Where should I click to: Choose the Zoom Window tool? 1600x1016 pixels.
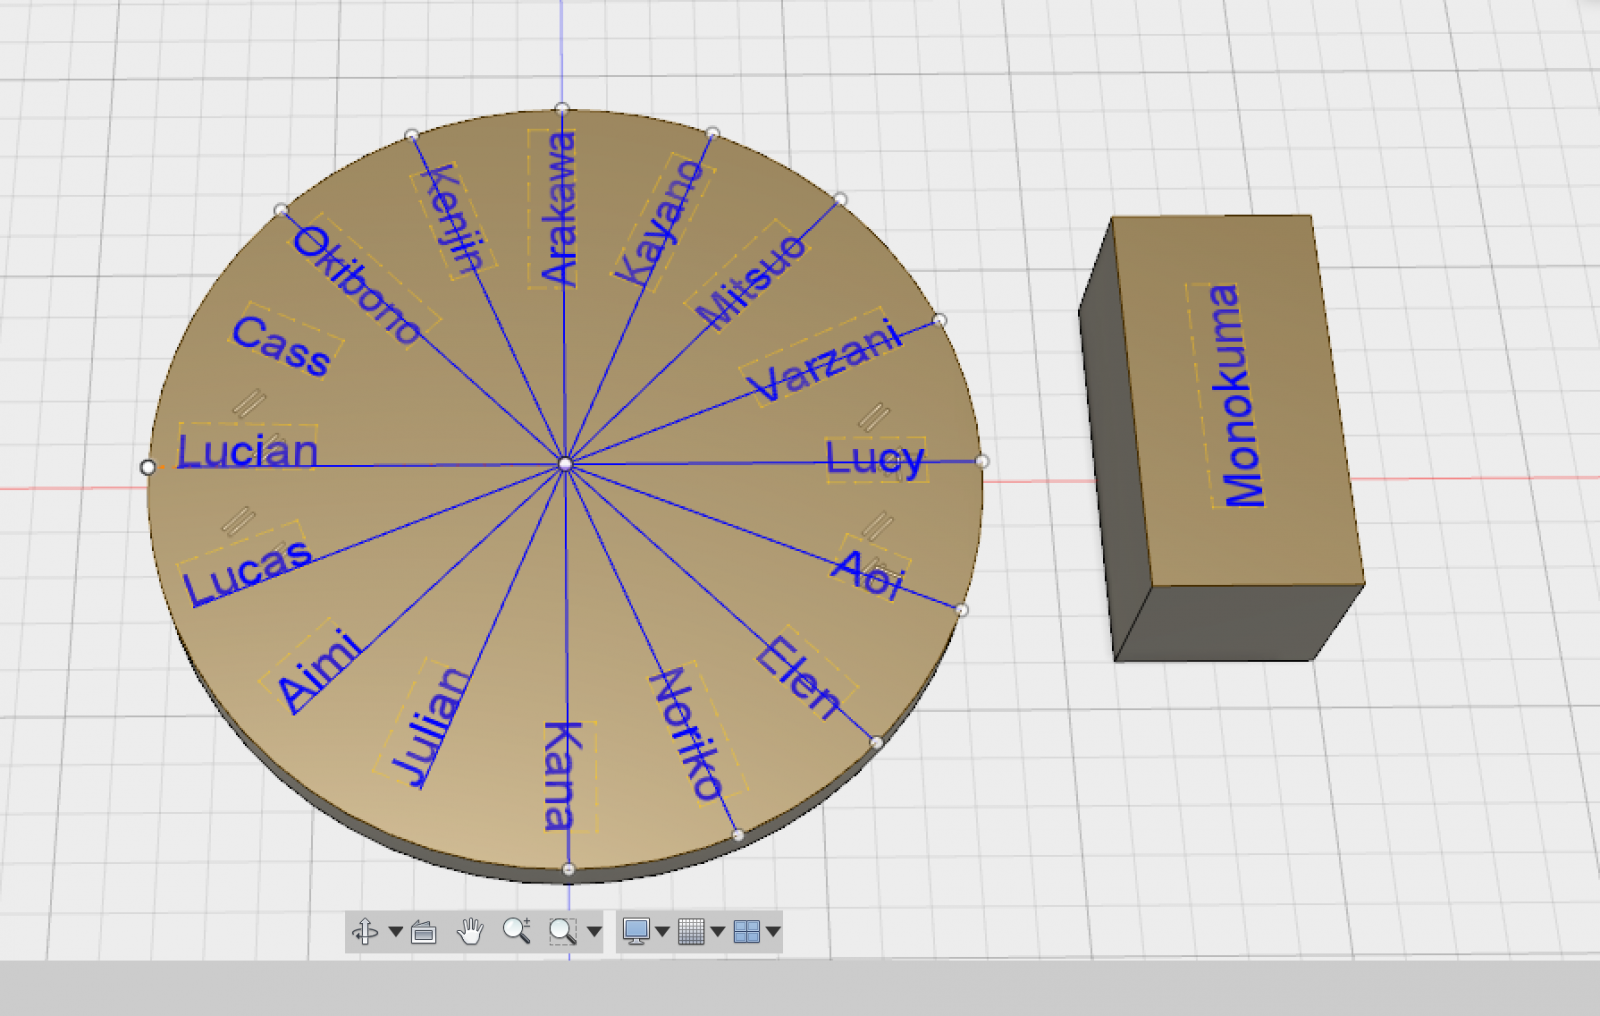[563, 932]
